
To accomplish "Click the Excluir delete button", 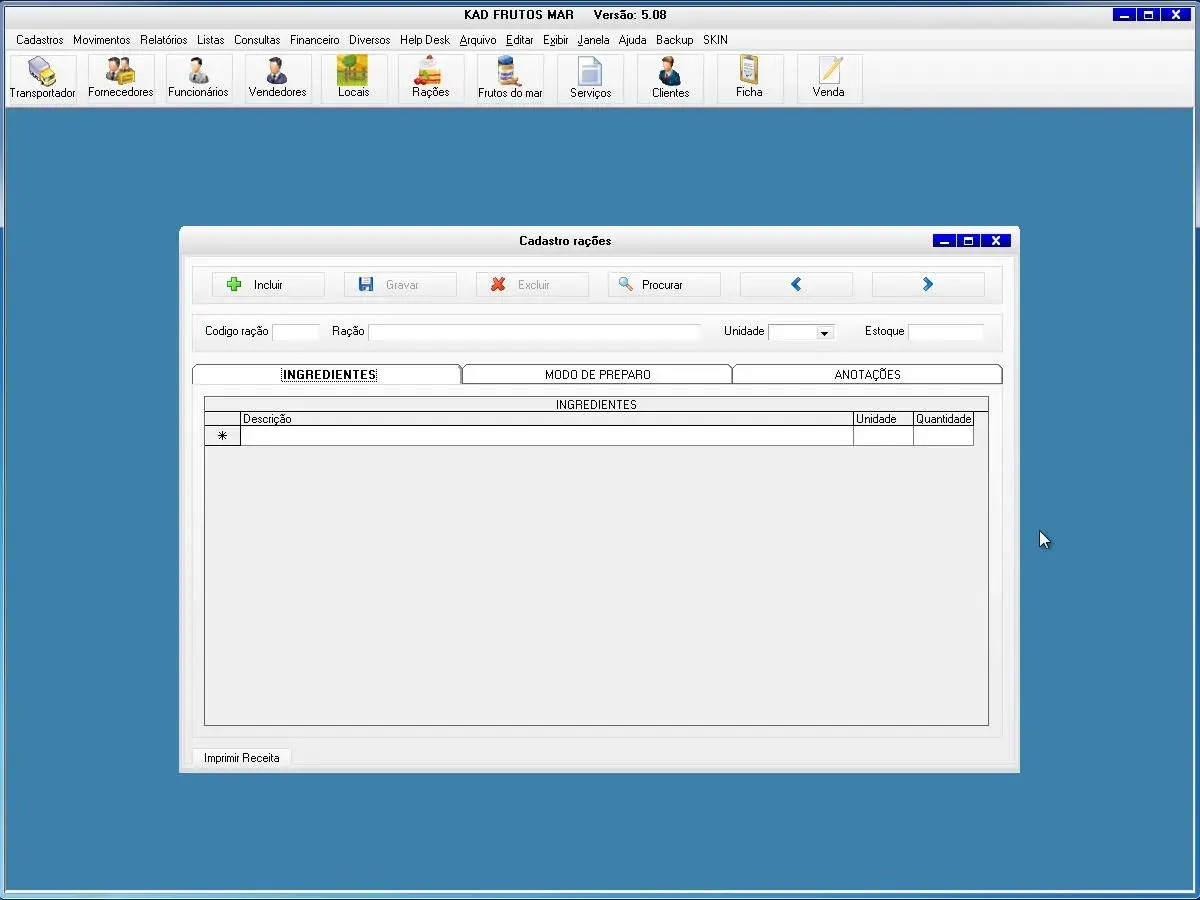I will point(532,285).
